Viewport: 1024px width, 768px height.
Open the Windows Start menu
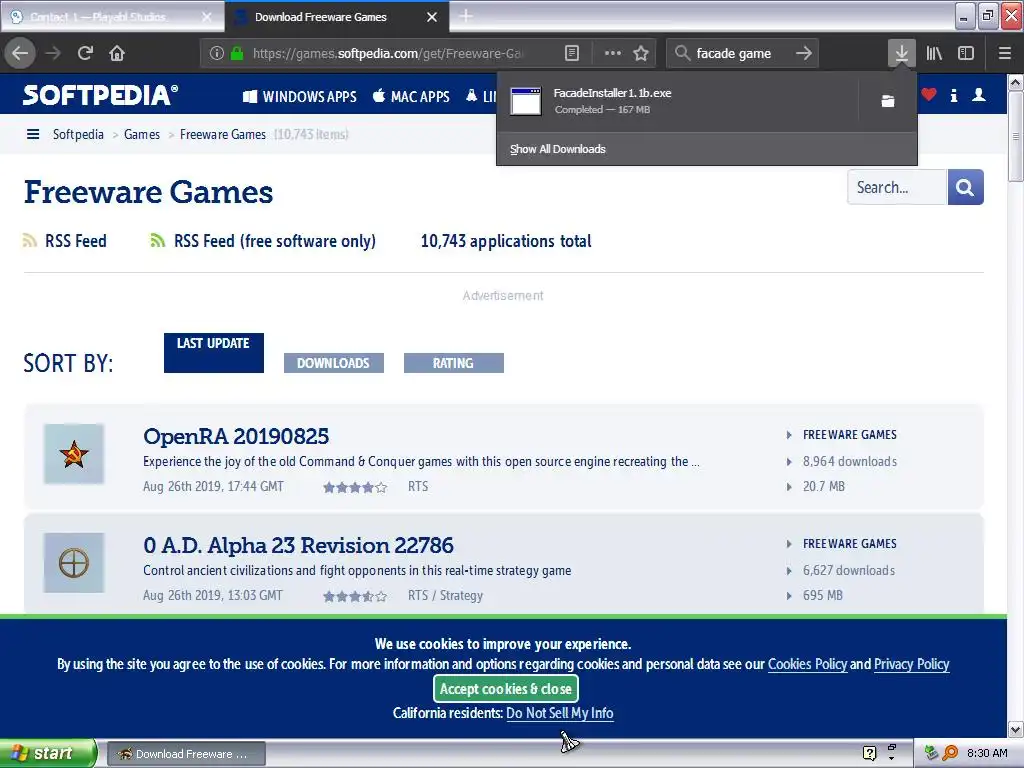coord(48,754)
